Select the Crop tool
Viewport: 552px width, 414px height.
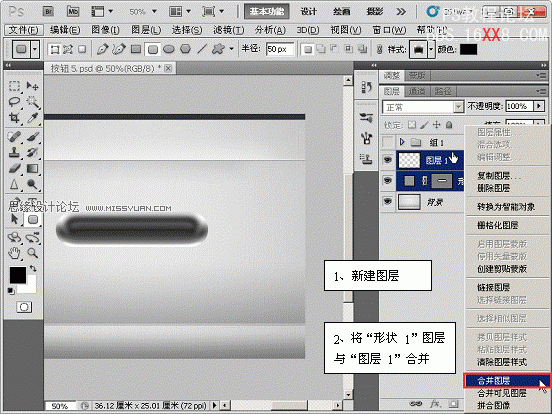14,118
